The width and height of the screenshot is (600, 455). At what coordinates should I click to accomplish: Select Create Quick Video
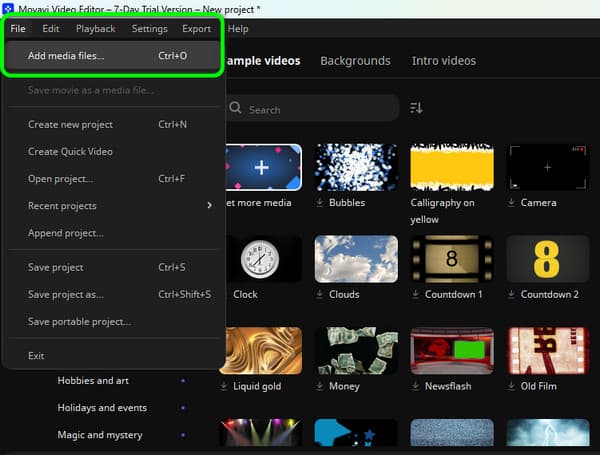[112, 152]
